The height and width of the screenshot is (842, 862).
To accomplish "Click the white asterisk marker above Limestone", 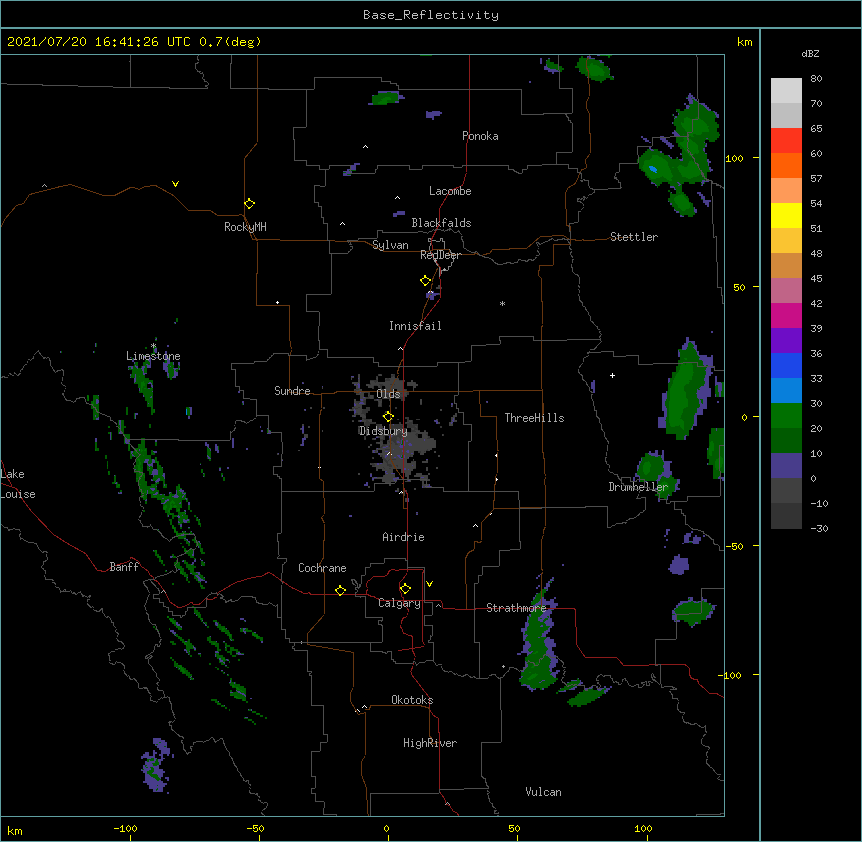I will coord(153,346).
